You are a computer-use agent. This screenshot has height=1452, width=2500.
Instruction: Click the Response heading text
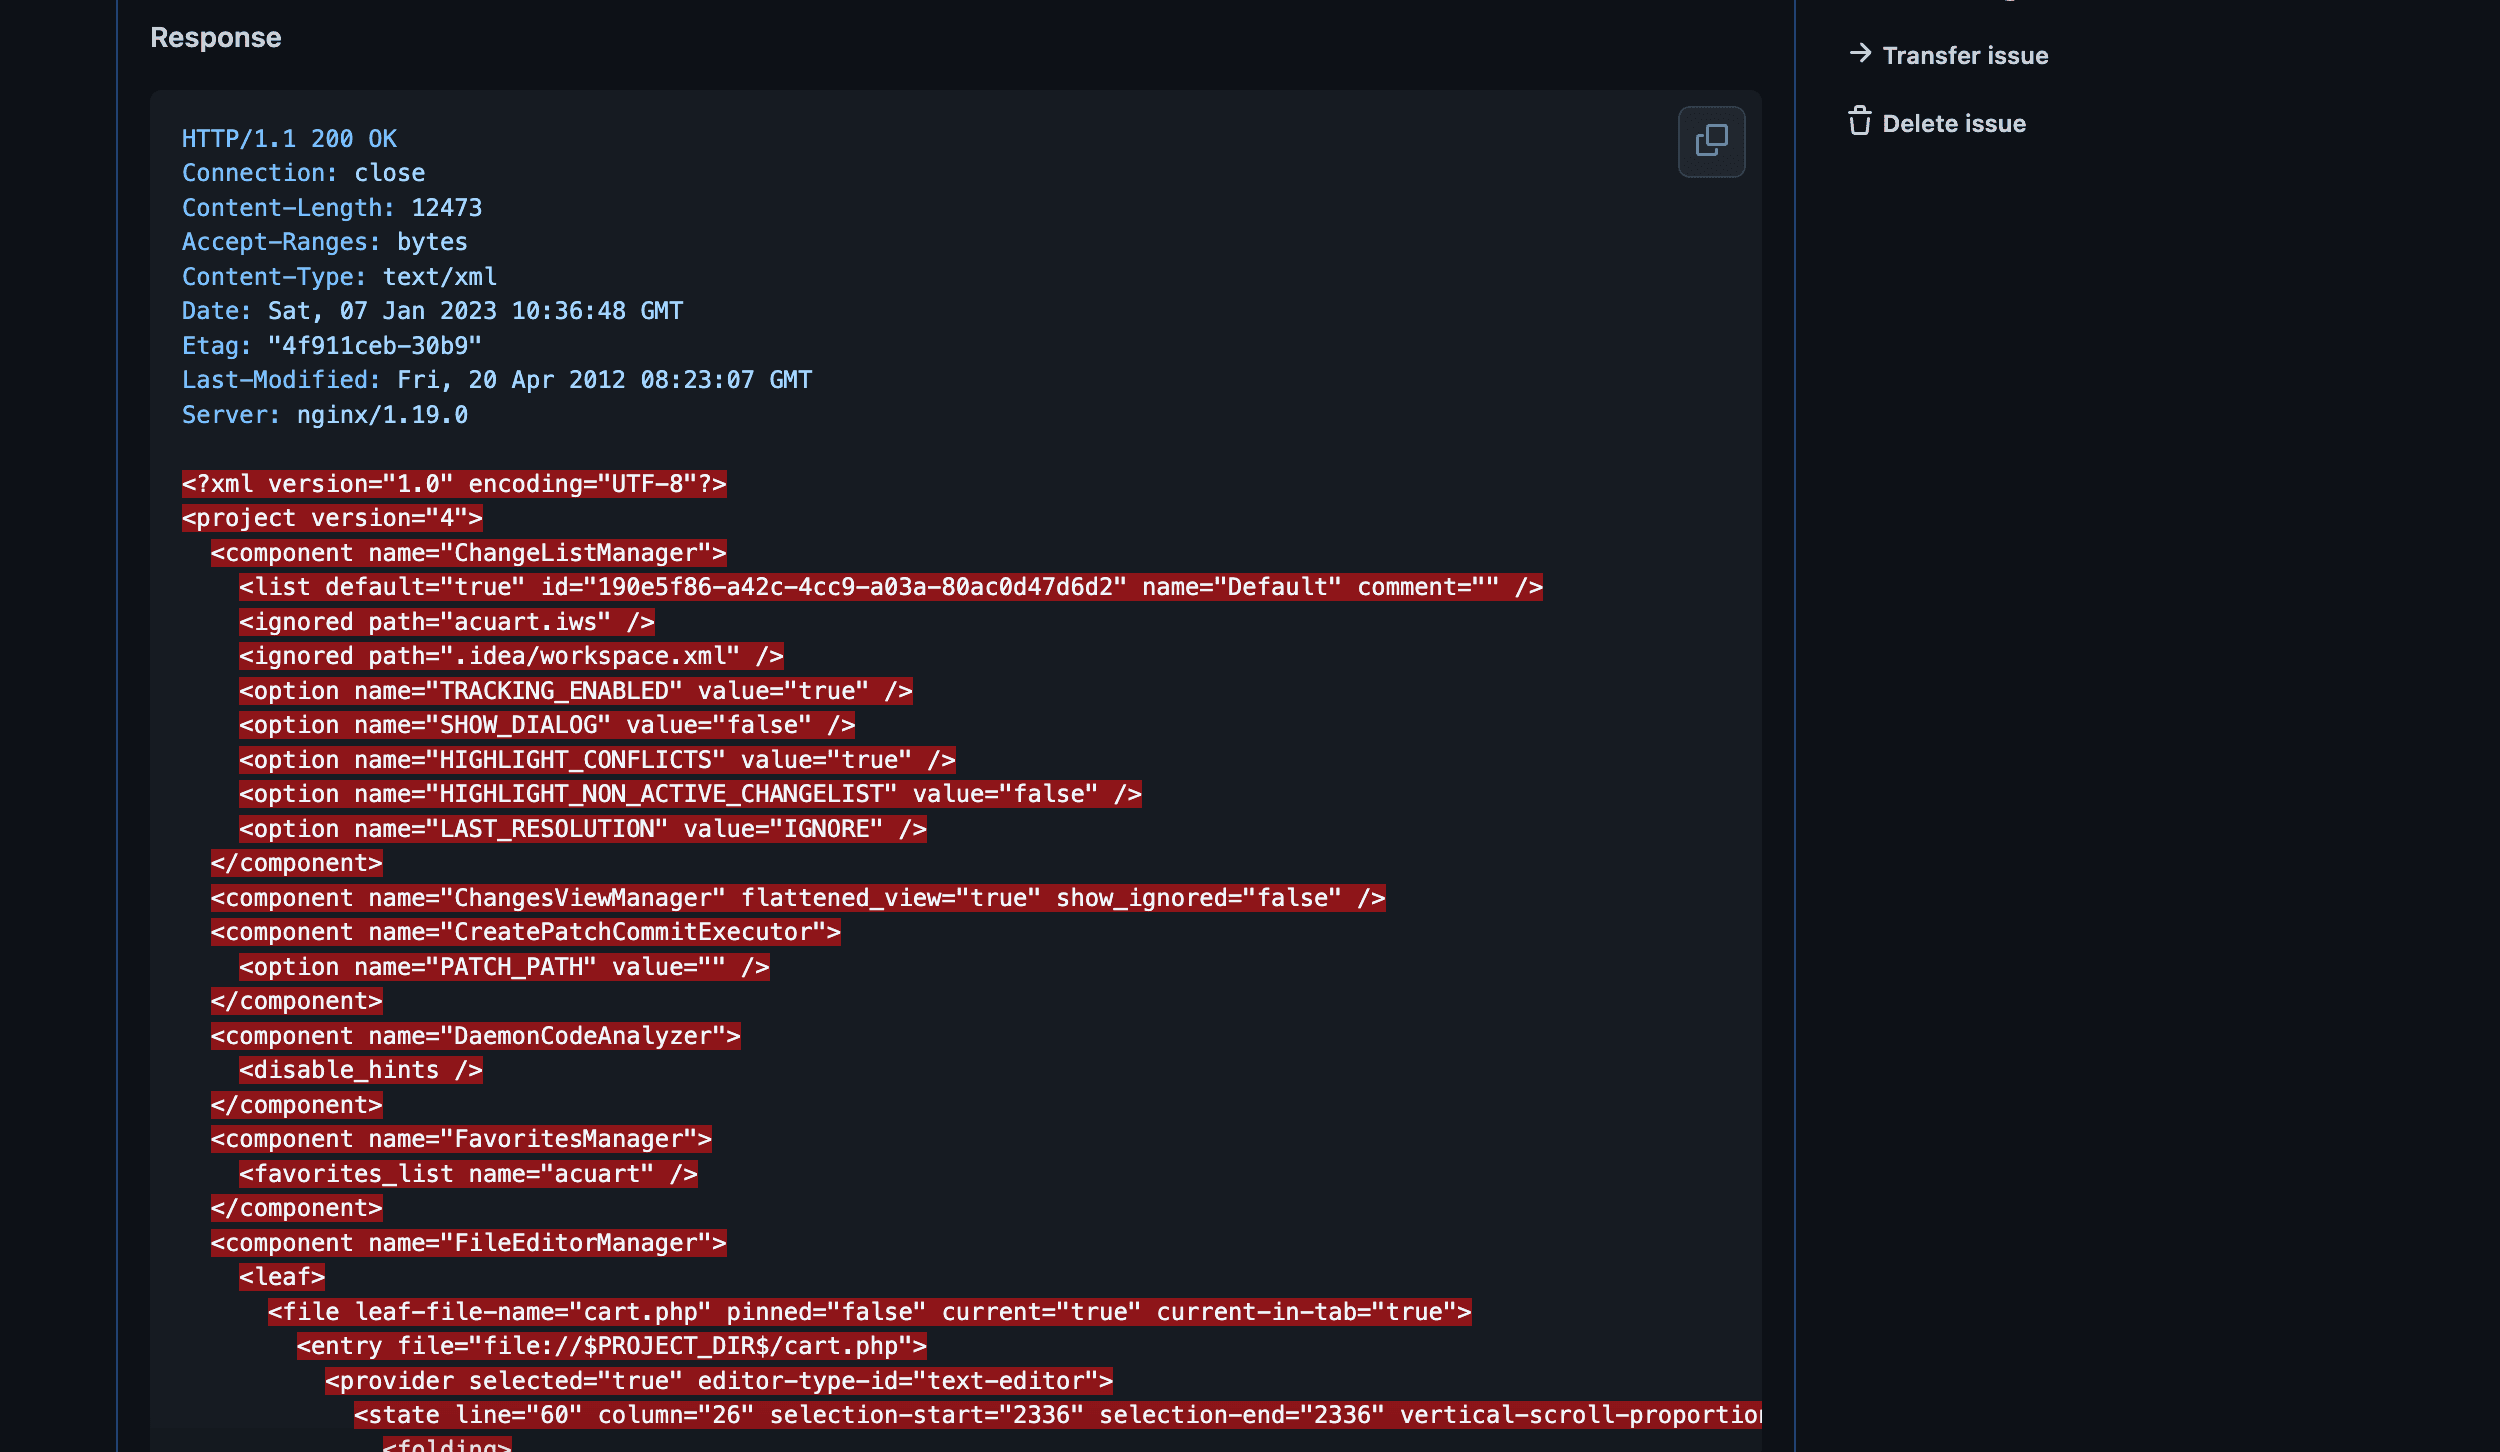coord(216,38)
